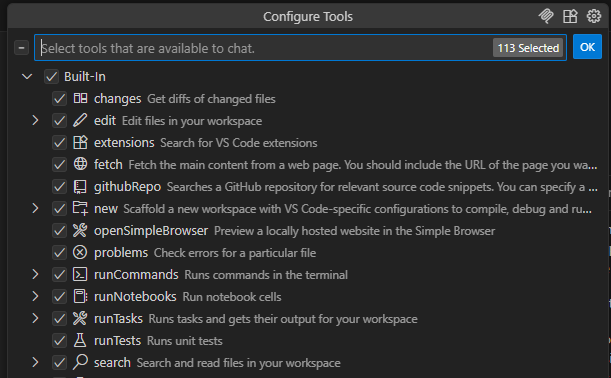Click the pencil icon for edit tool
The height and width of the screenshot is (378, 611).
click(x=80, y=120)
